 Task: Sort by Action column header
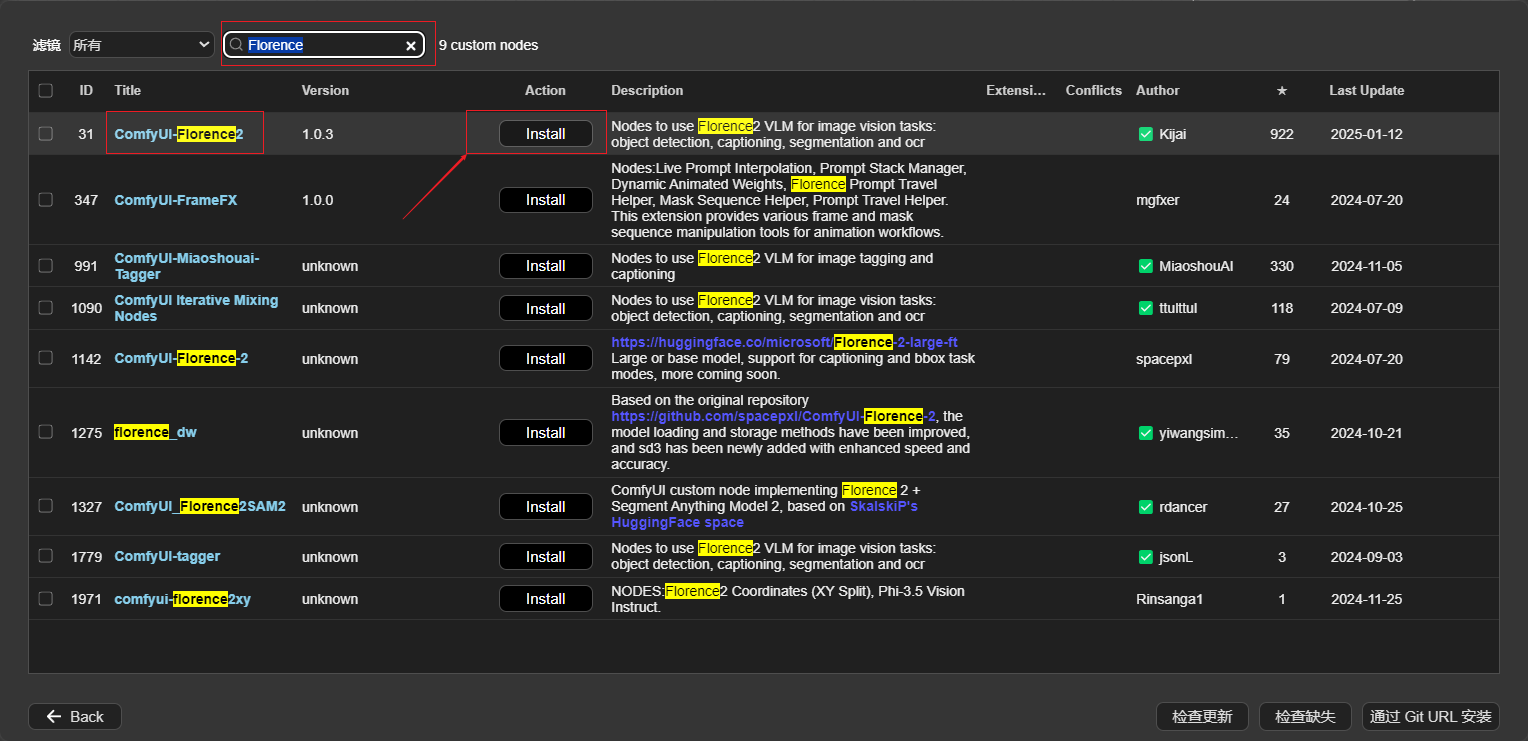[x=545, y=90]
